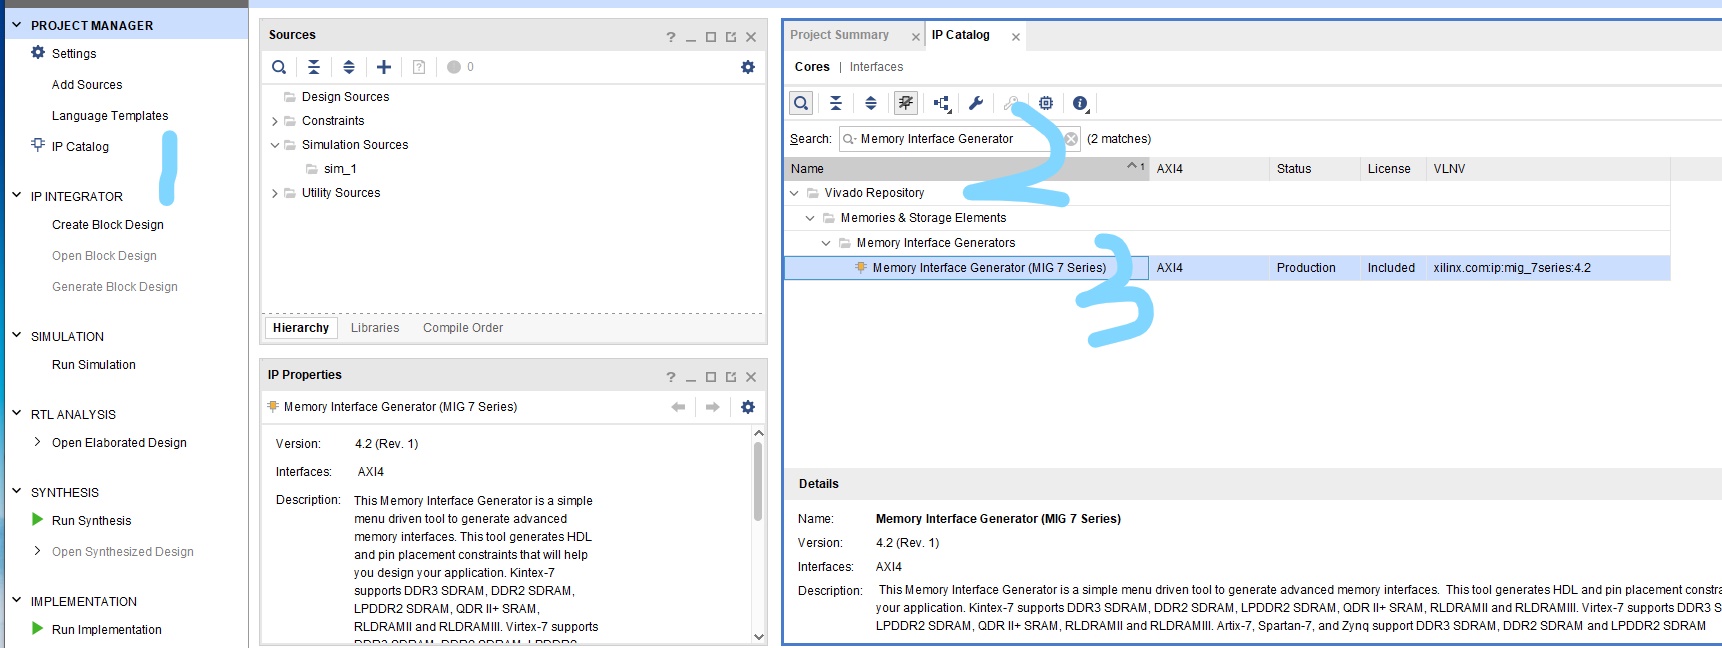Collapse Memories & Storage Elements node

point(810,218)
